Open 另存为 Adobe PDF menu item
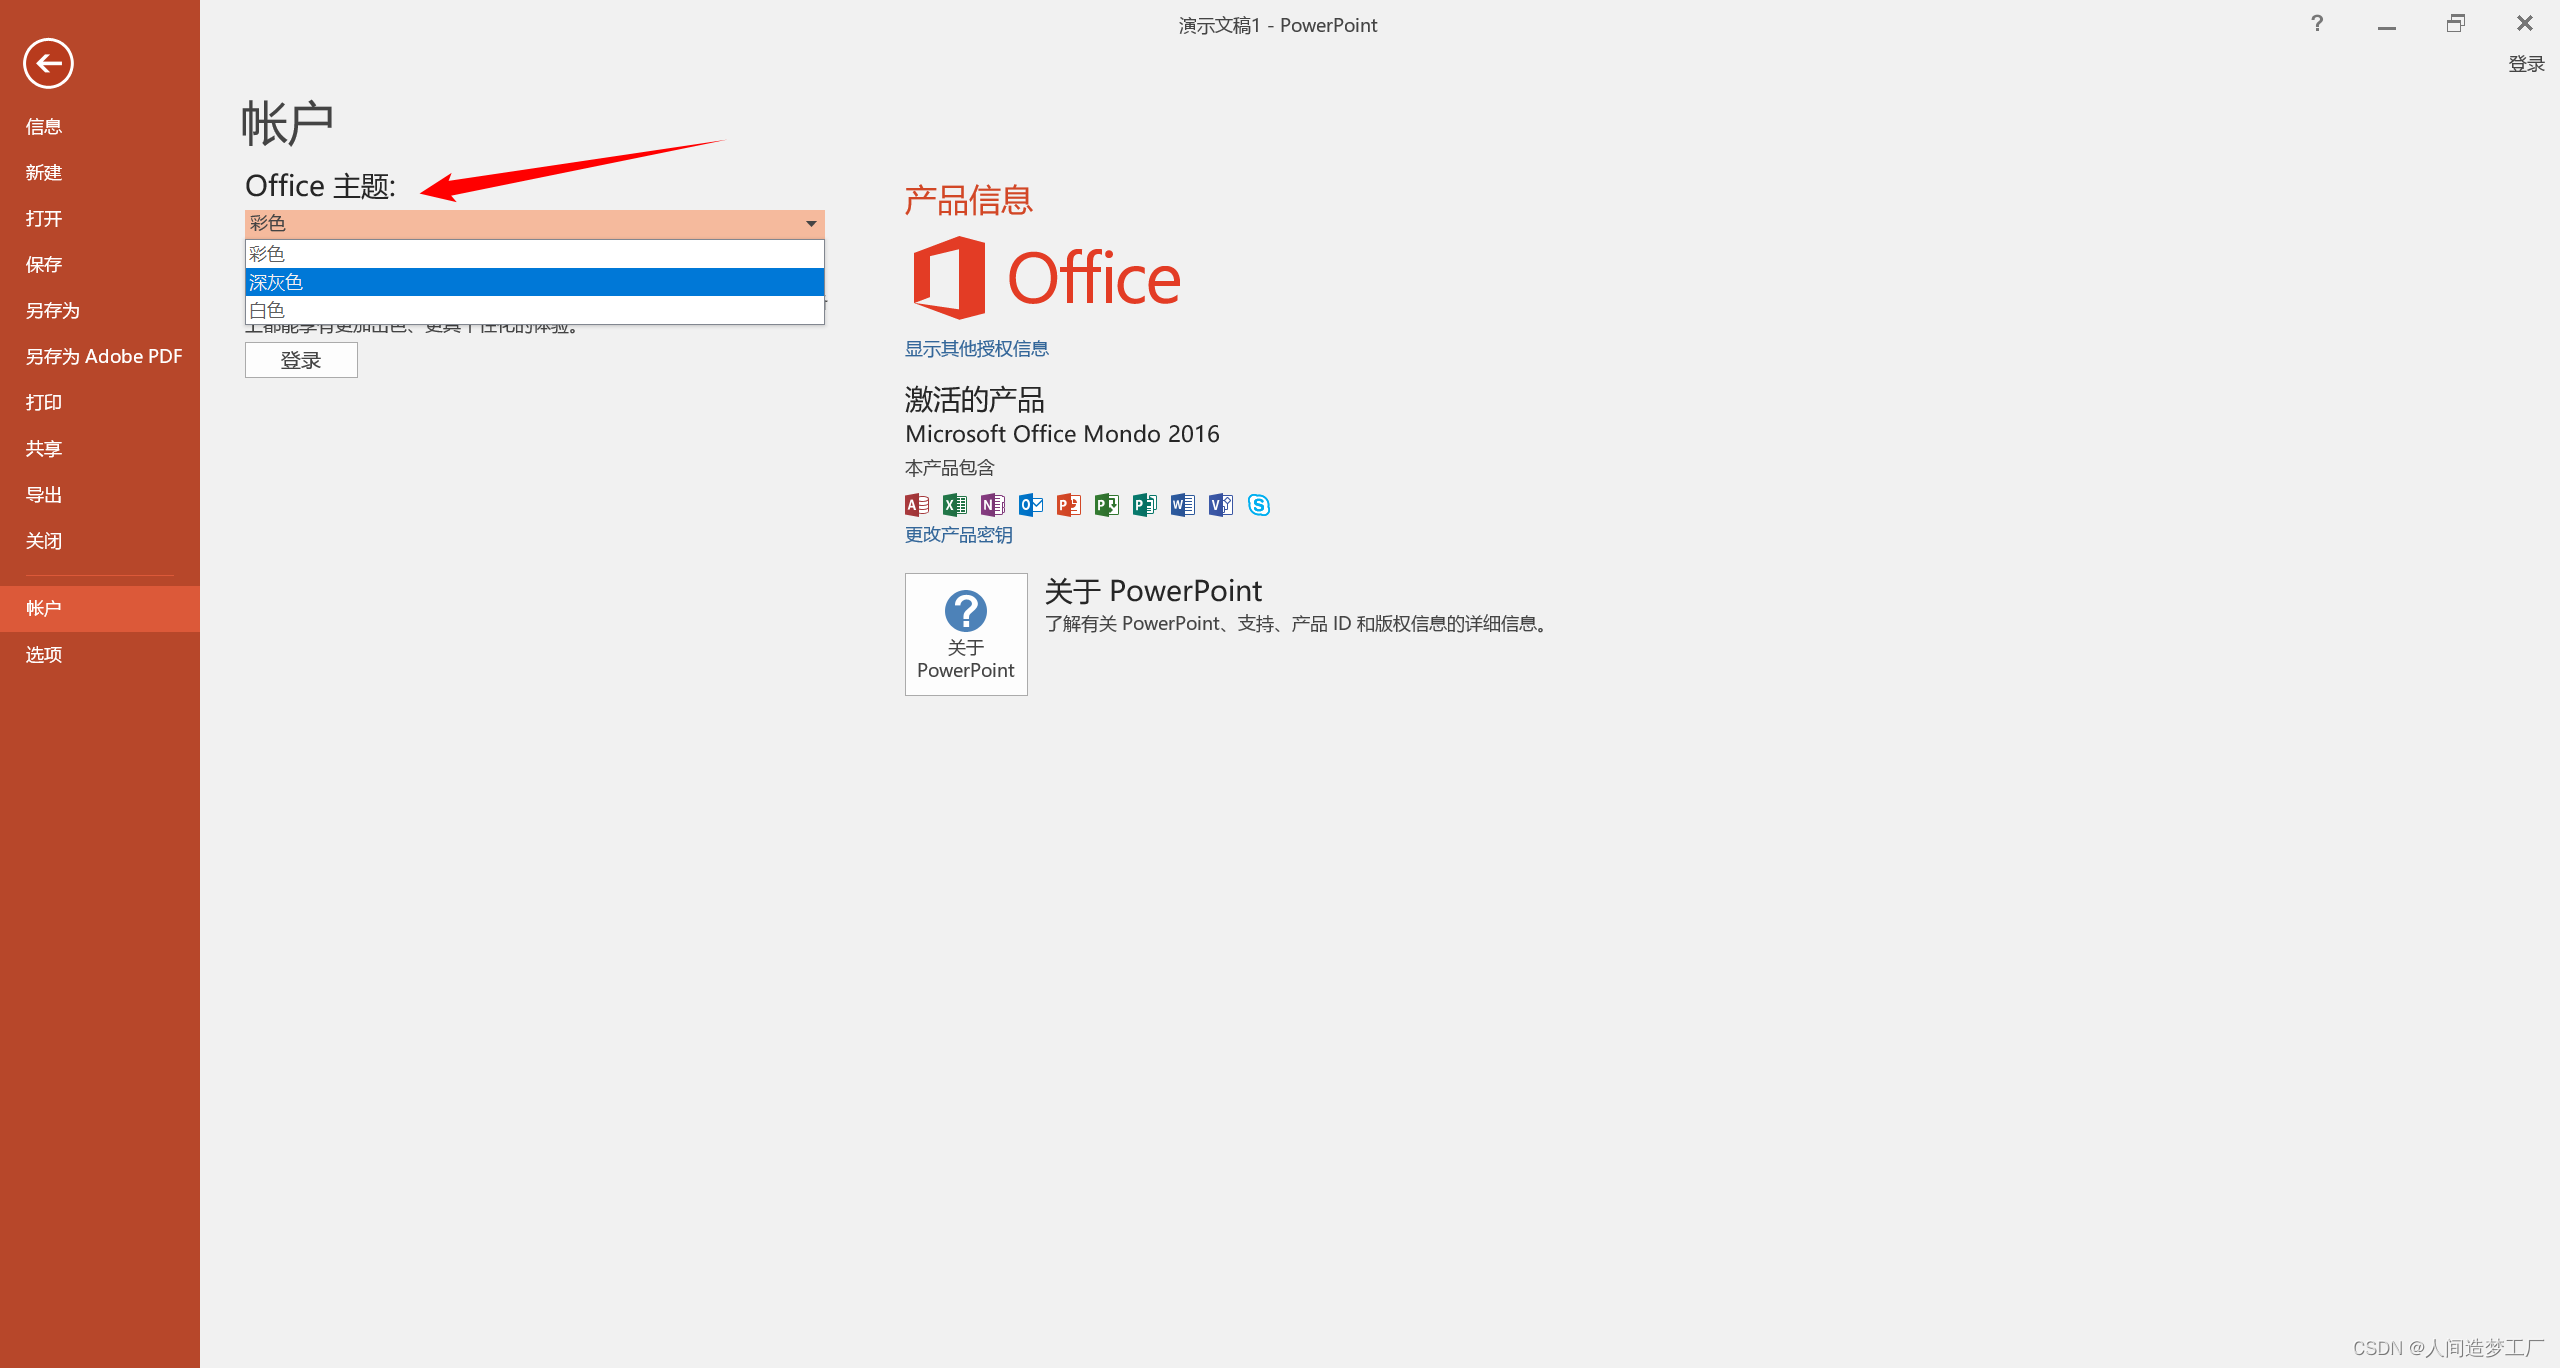 pos(104,356)
